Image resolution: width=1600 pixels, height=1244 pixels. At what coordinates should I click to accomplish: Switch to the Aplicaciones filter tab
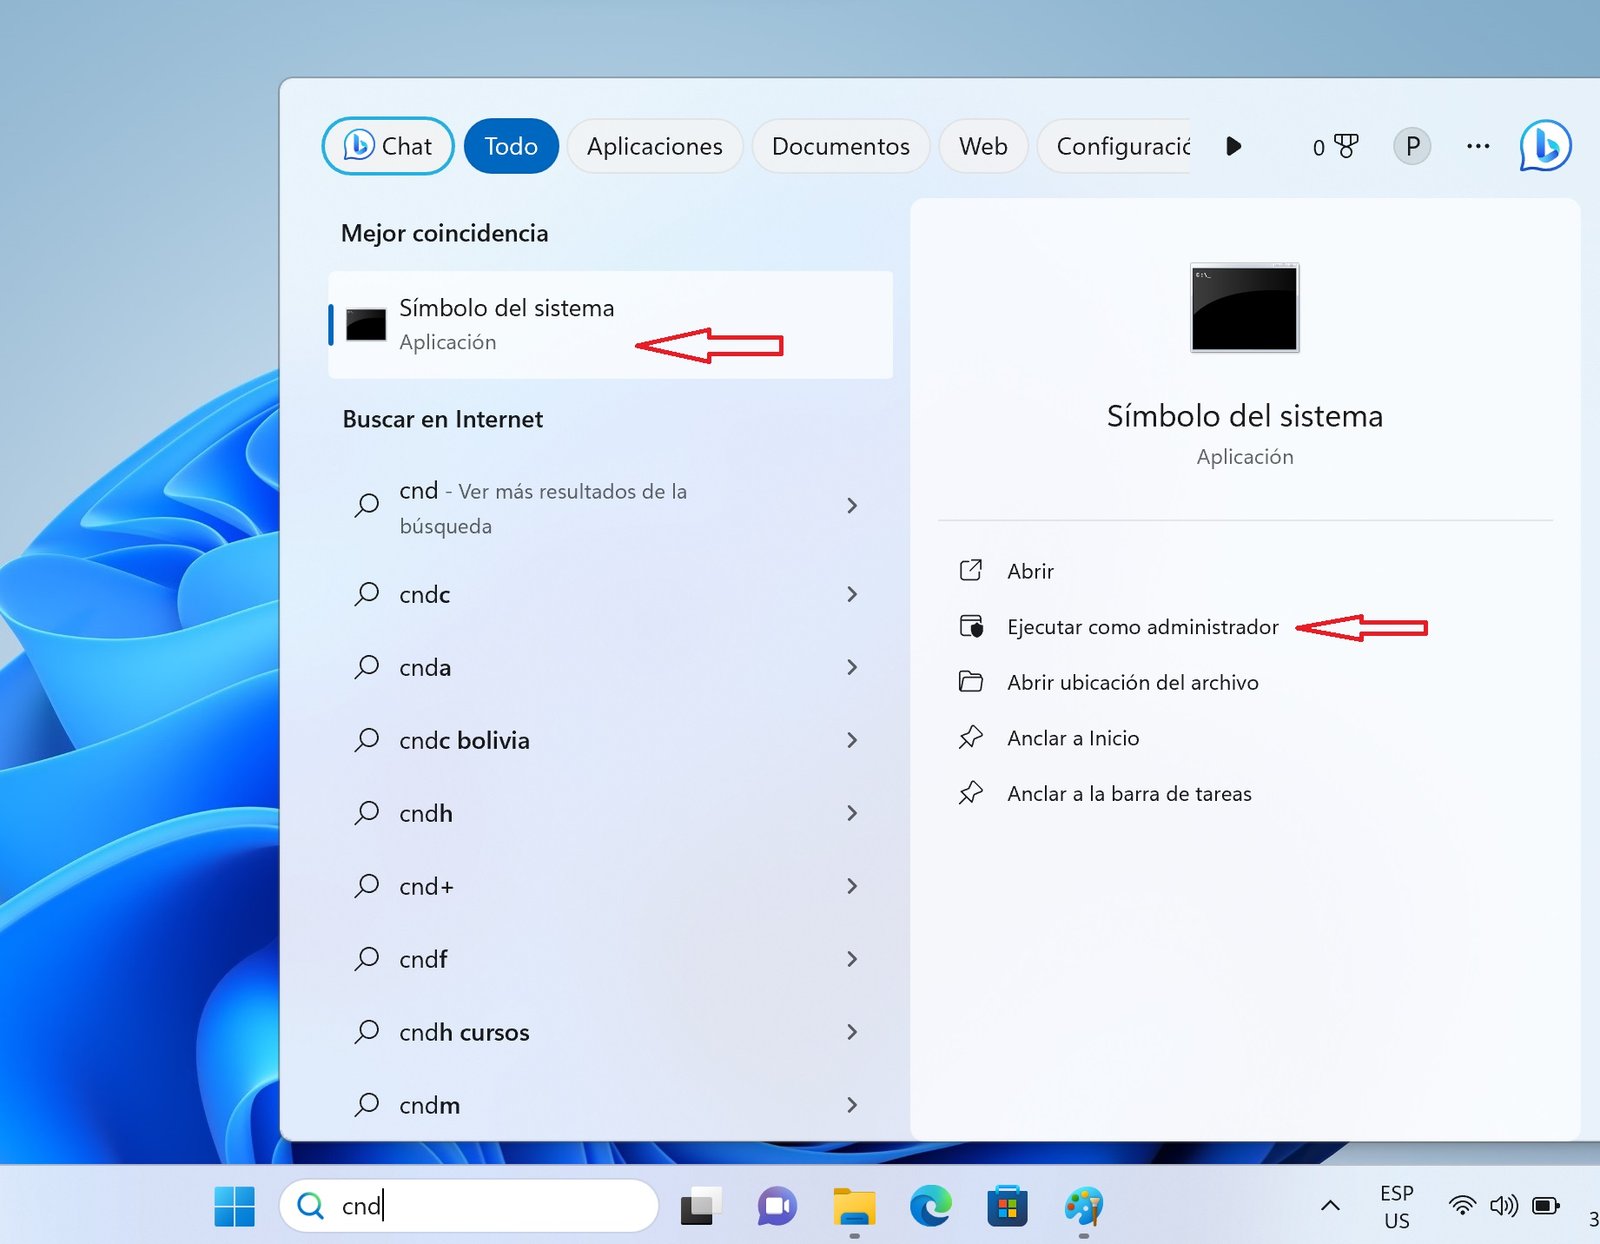point(654,147)
